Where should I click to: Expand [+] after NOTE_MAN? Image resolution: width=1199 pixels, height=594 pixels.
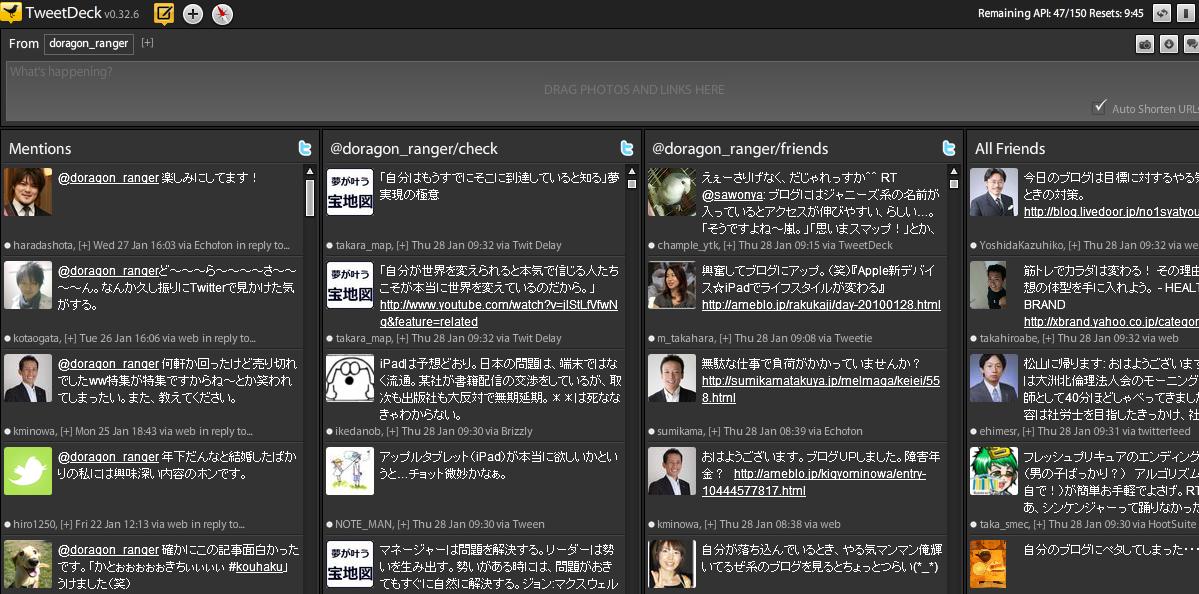tap(401, 524)
